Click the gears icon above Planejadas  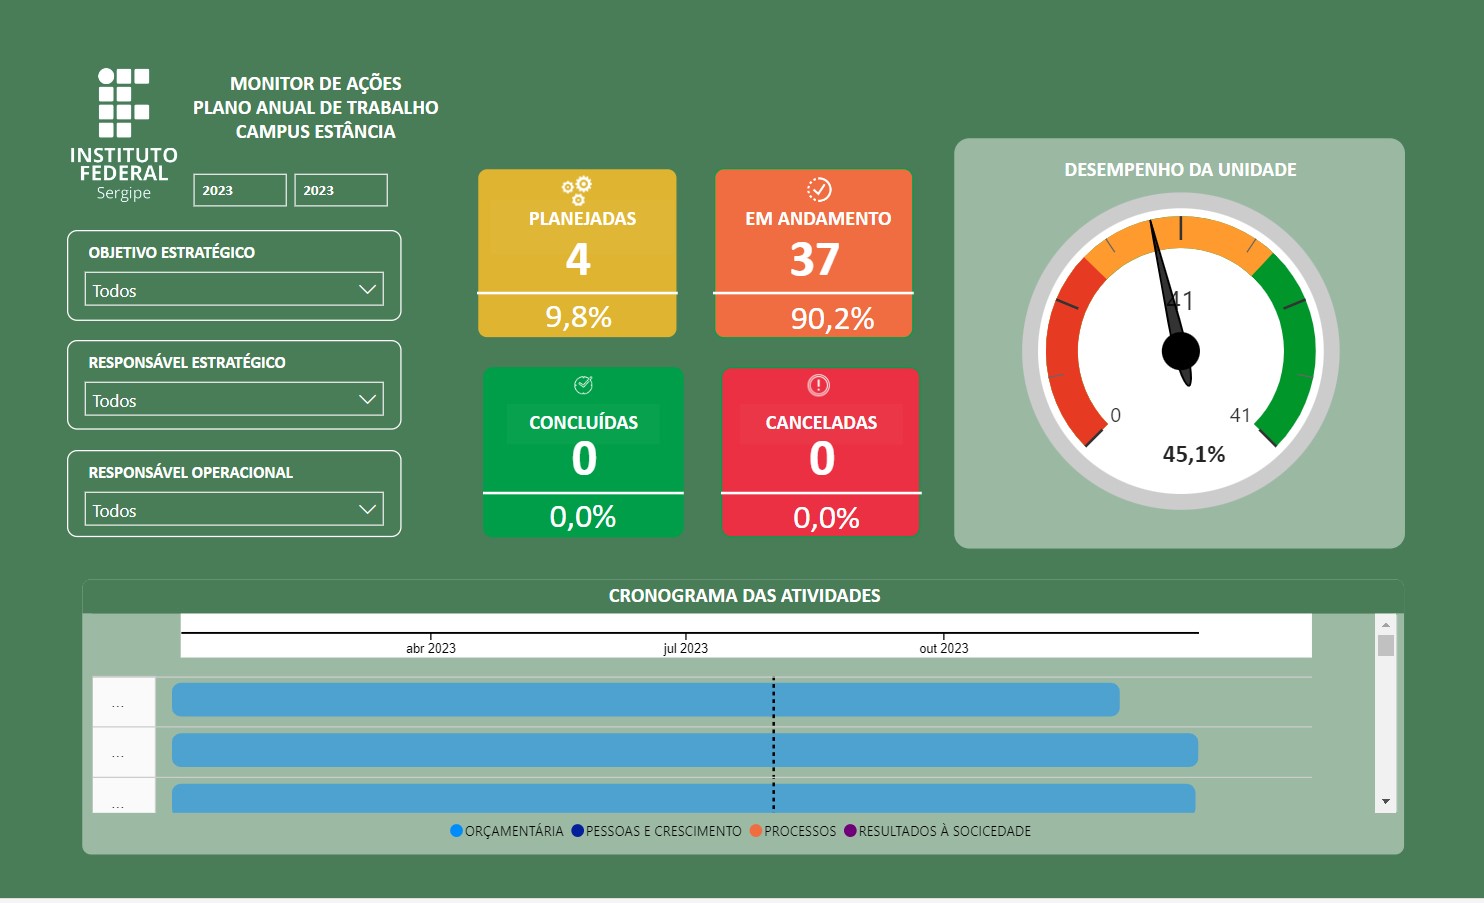click(577, 190)
